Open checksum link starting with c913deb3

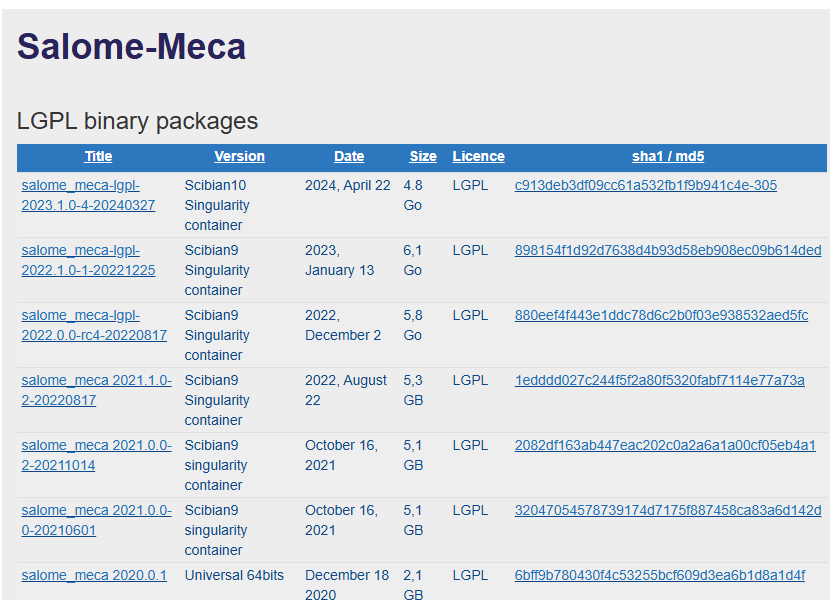point(645,185)
